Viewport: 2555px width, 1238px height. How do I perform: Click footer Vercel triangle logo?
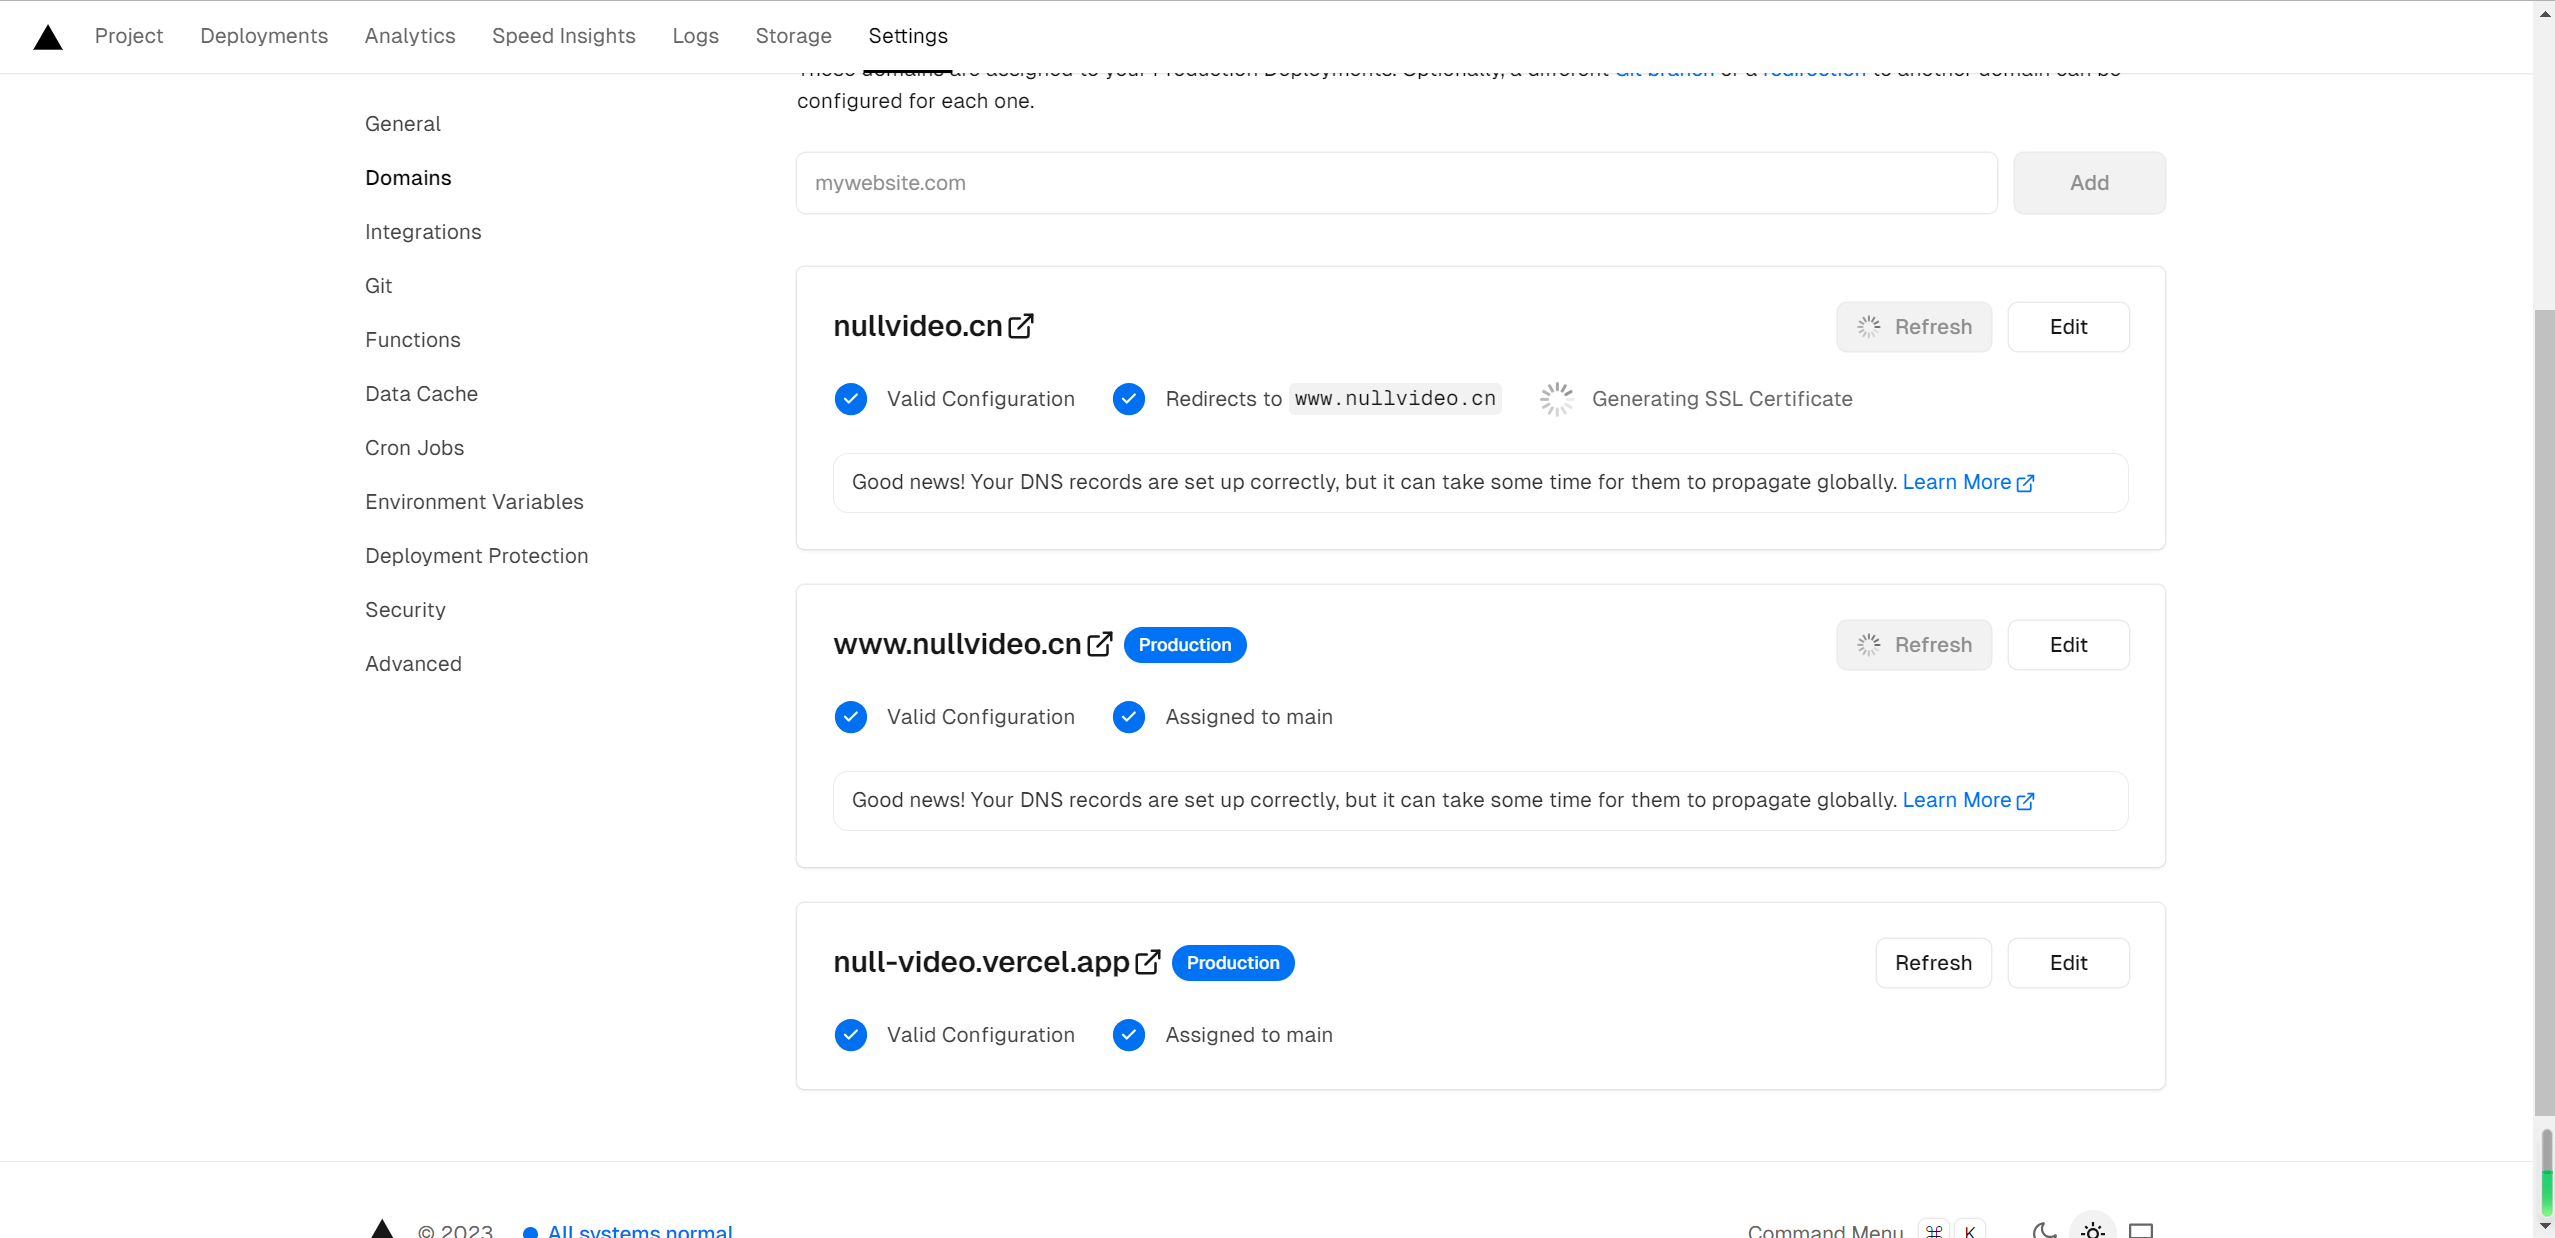(382, 1229)
